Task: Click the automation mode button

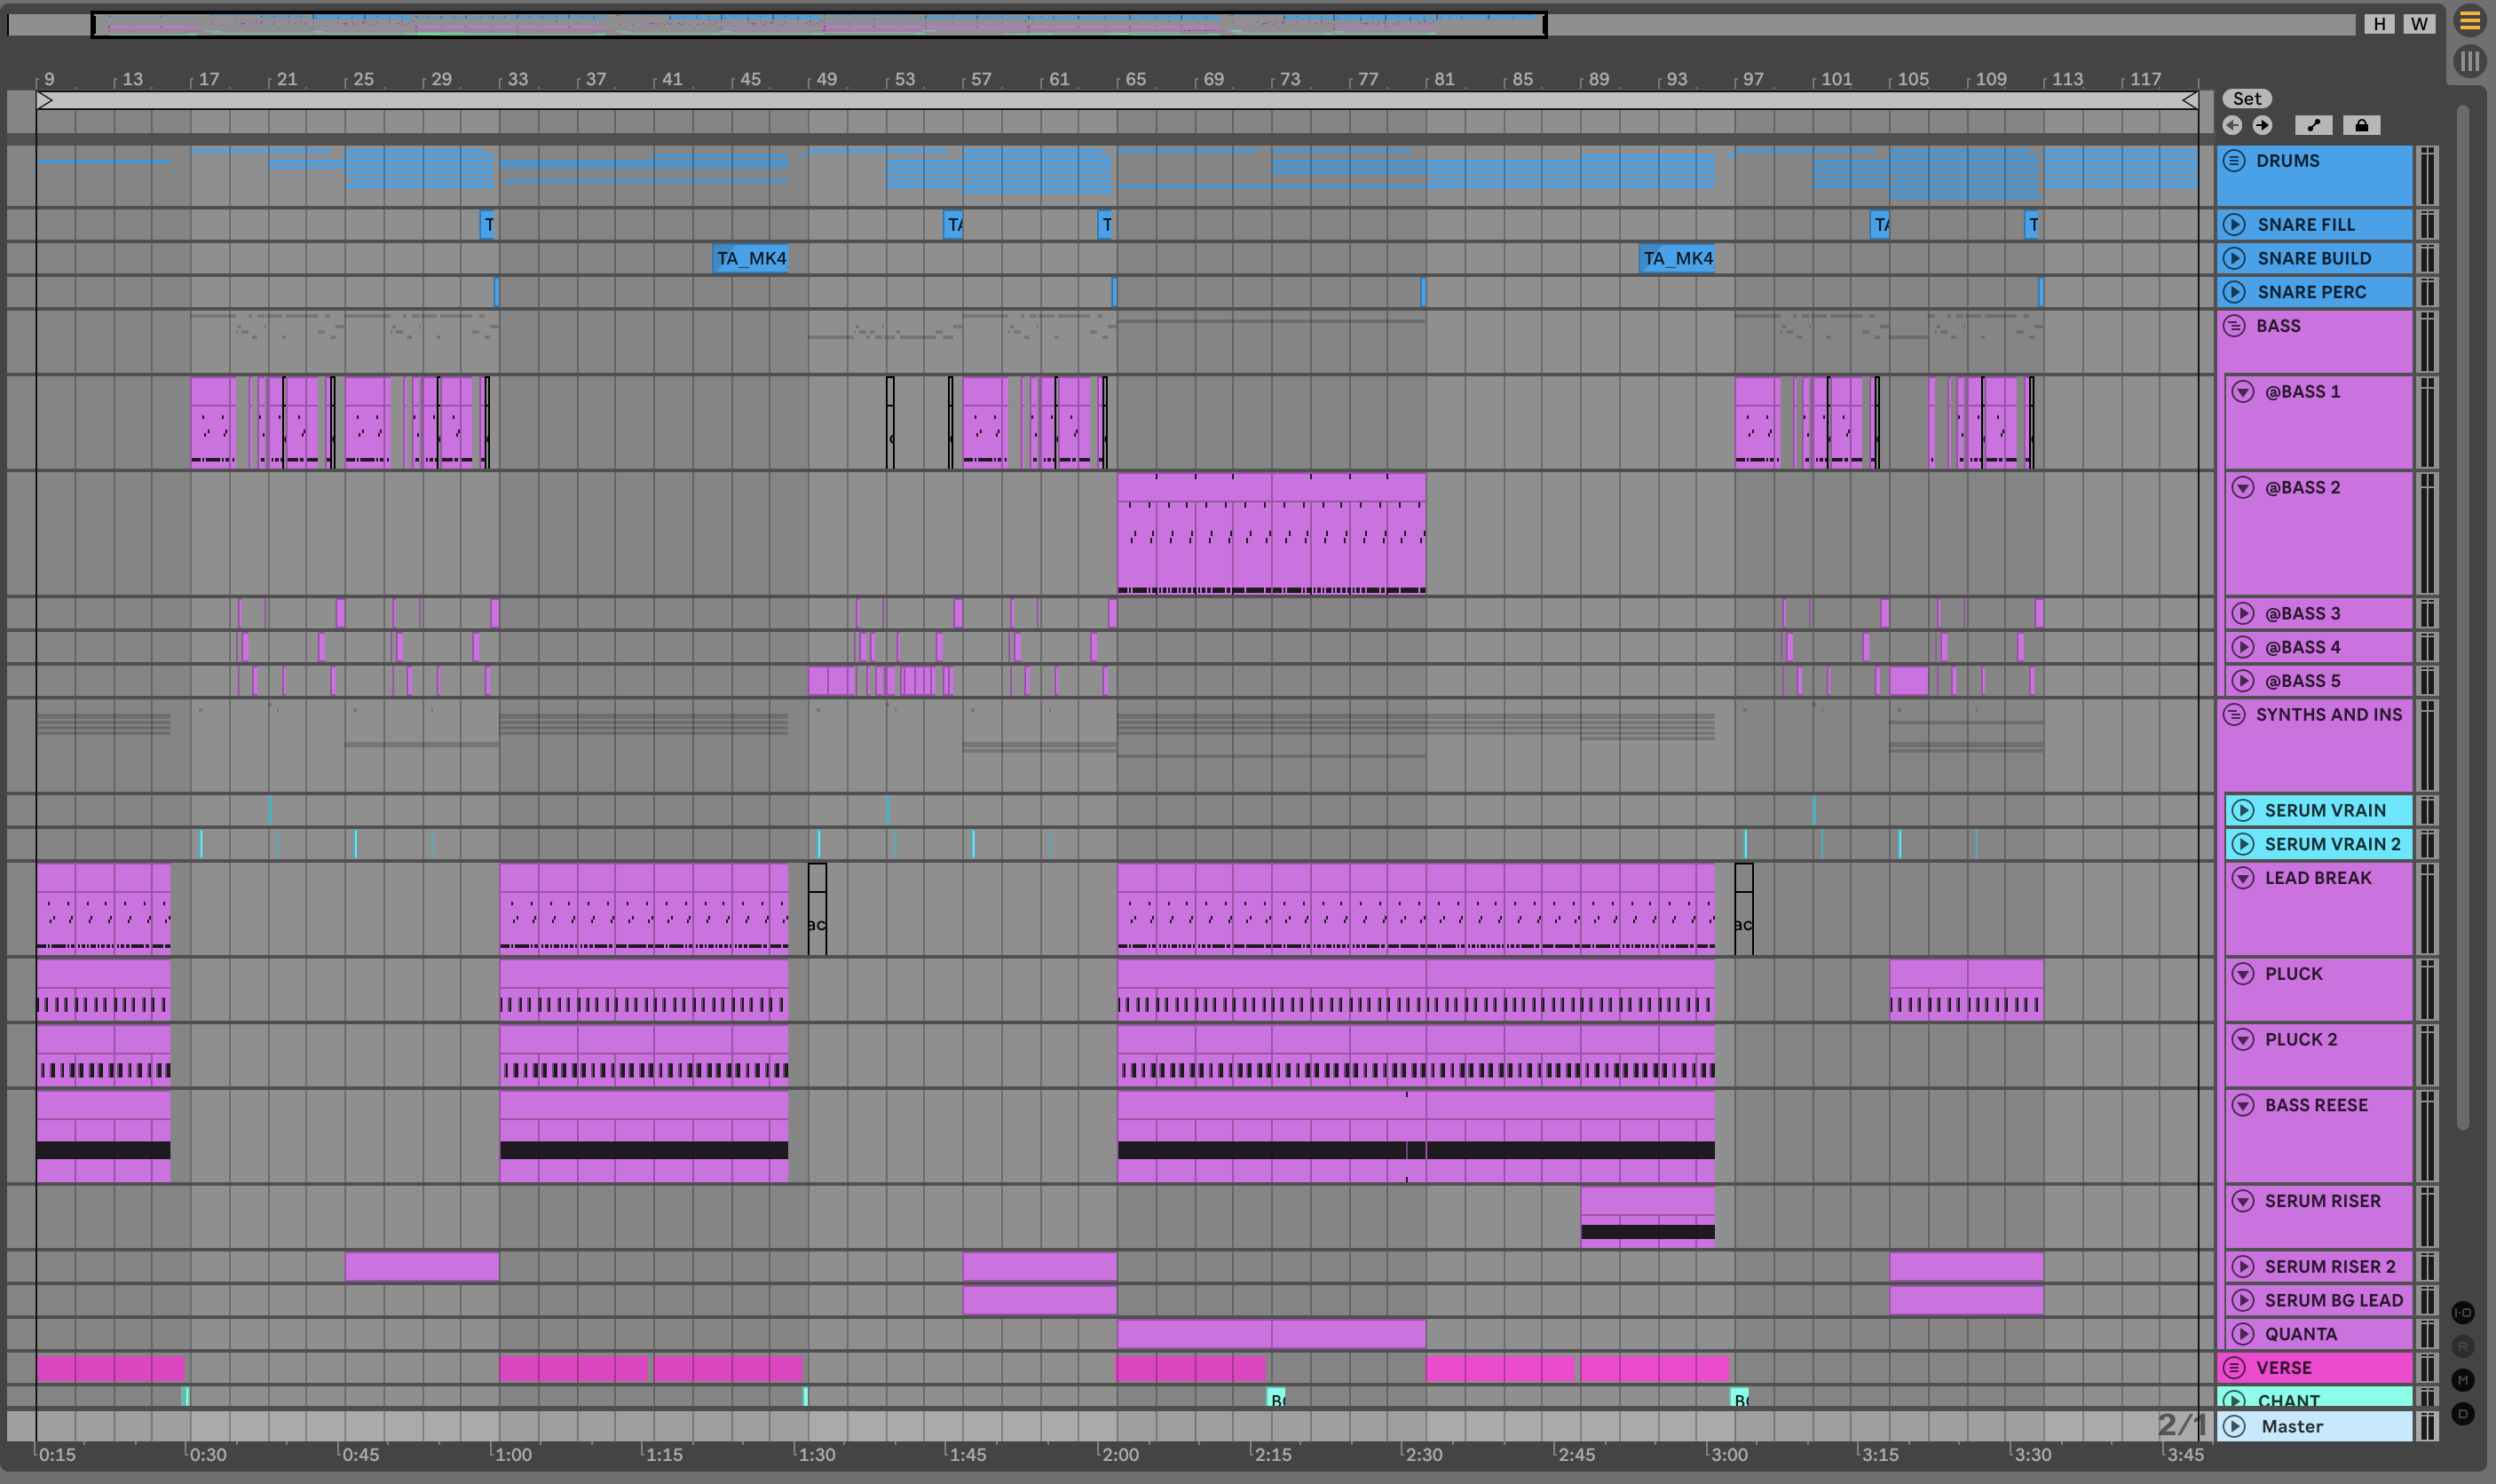Action: pyautogui.click(x=2312, y=125)
